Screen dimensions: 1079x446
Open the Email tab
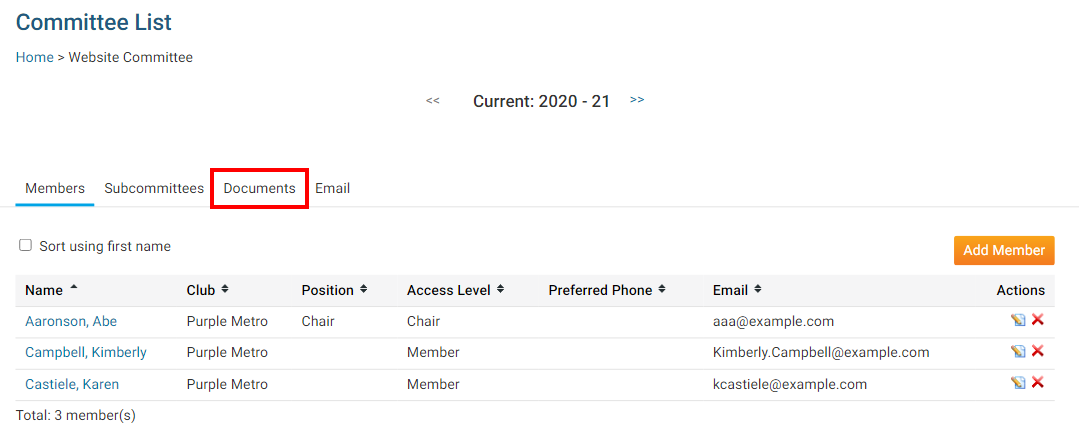[332, 188]
